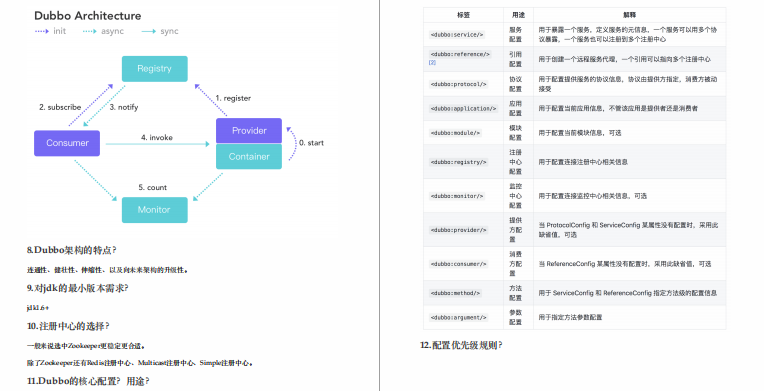
Task: Click the explanation mentioning ProtocolConfig 和 ServiceConfig
Action: (x=628, y=230)
